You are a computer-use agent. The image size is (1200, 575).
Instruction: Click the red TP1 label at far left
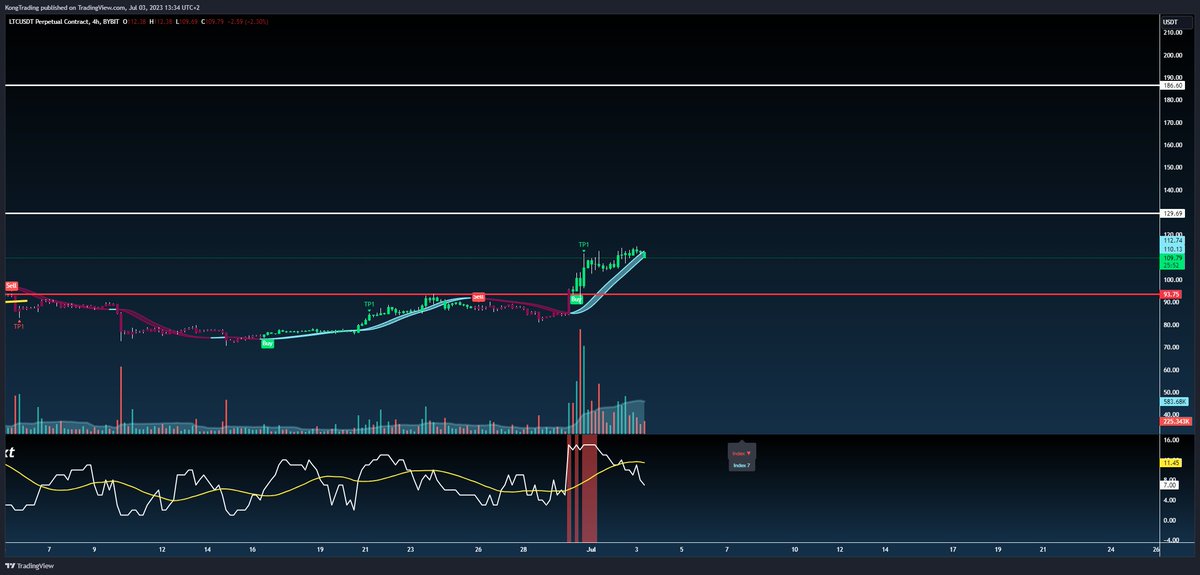tap(19, 326)
